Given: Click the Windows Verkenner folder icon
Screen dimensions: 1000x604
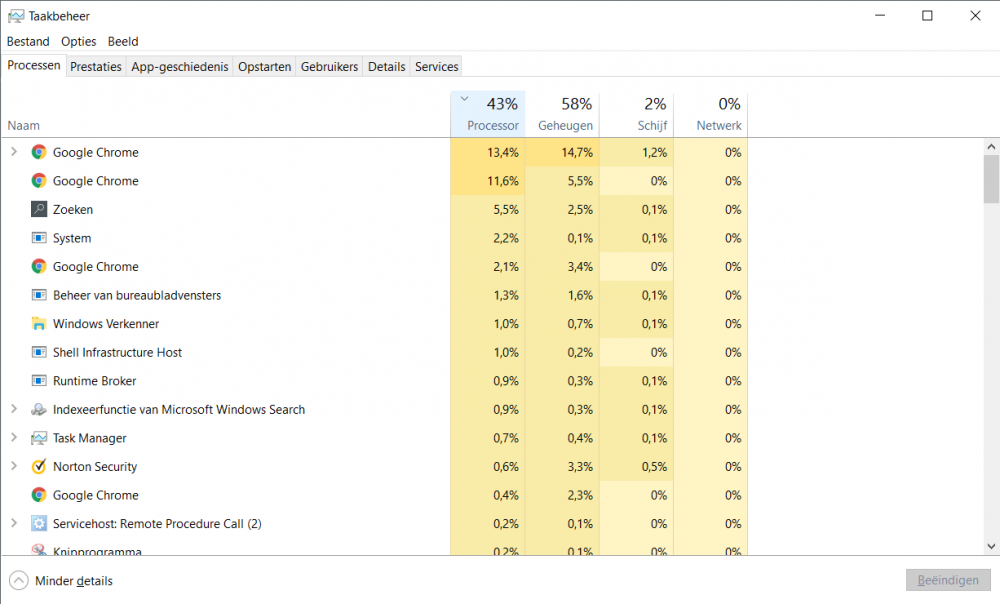Looking at the screenshot, I should click(x=39, y=324).
